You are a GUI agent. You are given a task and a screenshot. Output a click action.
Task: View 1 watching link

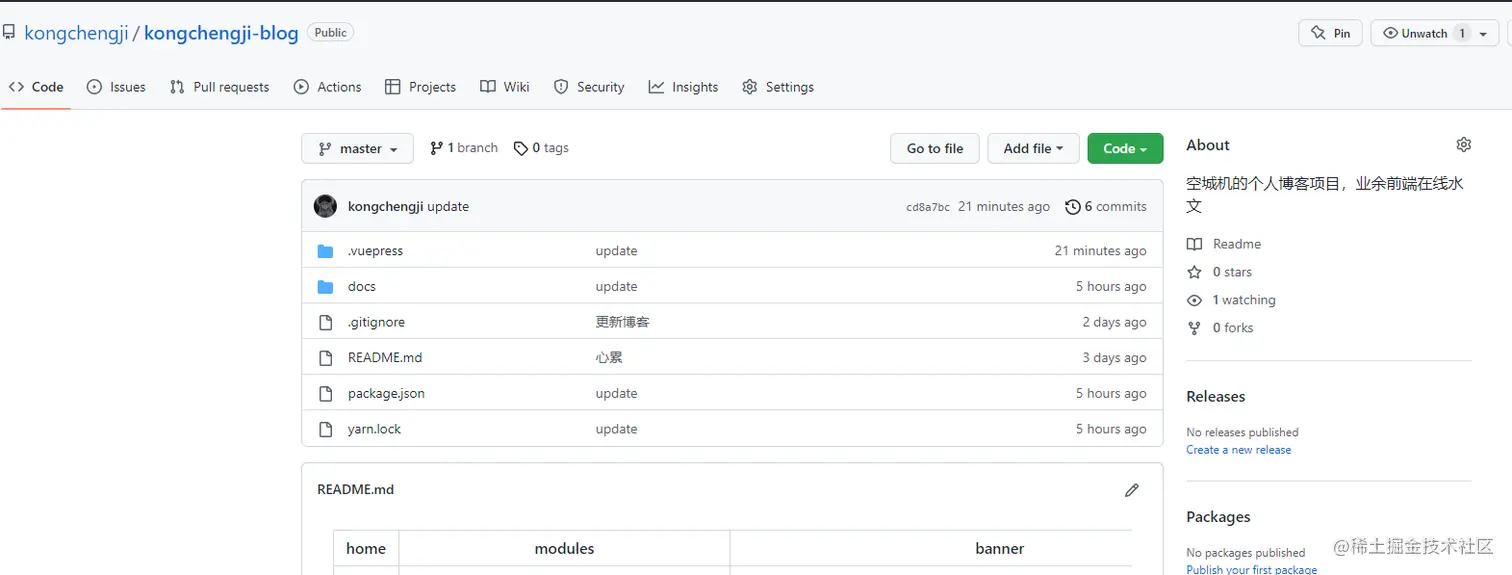click(x=1231, y=300)
